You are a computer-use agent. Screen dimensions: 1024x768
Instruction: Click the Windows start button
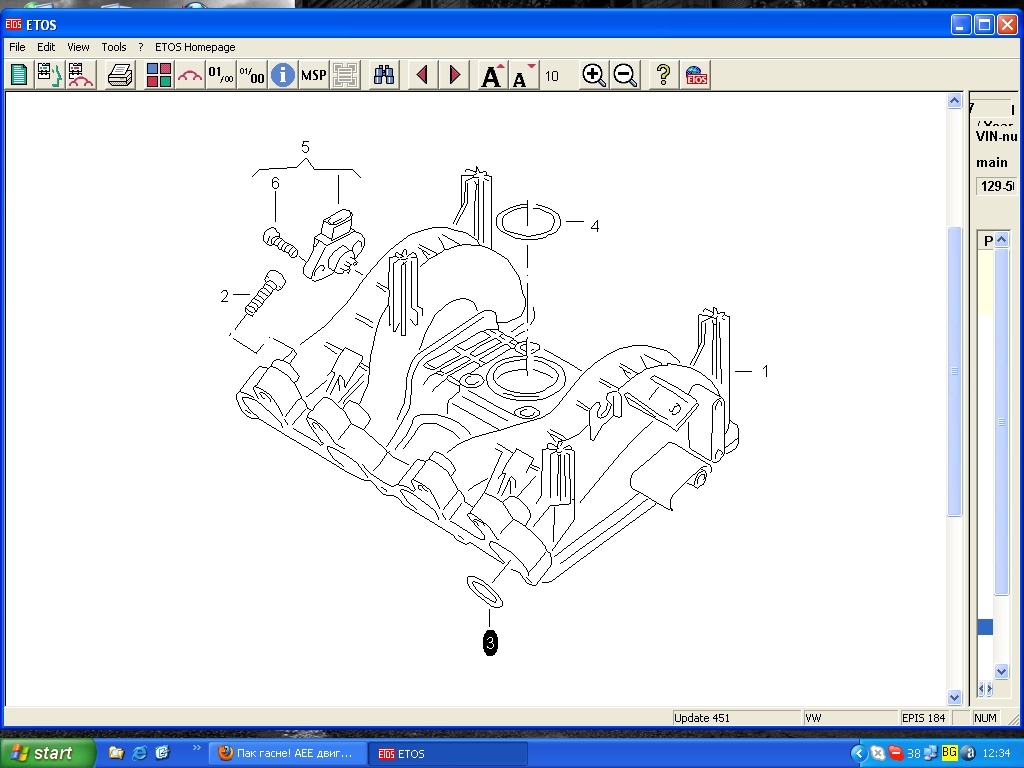pyautogui.click(x=47, y=753)
